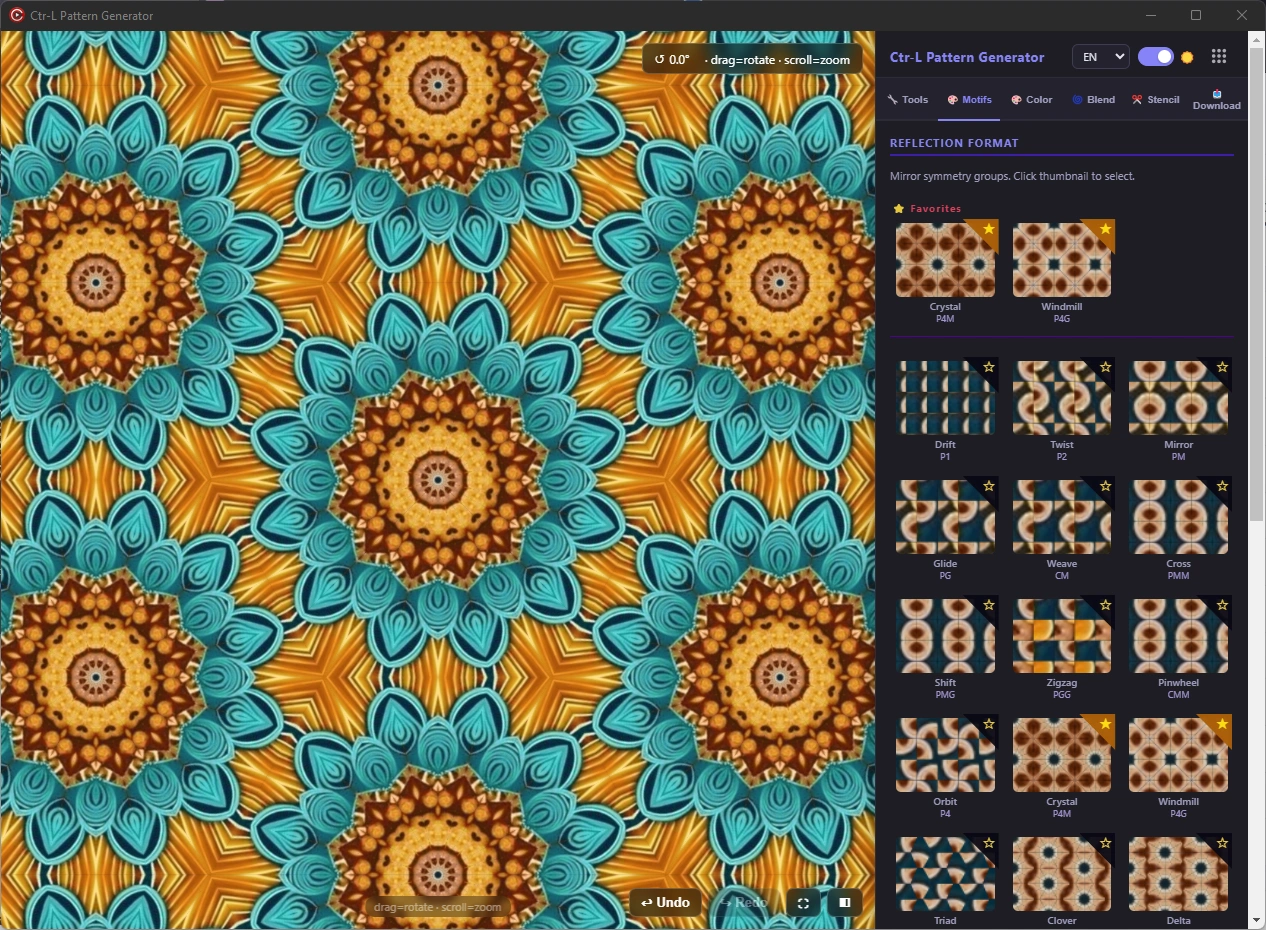
Task: Toggle the side panel layout icon
Action: tap(845, 903)
